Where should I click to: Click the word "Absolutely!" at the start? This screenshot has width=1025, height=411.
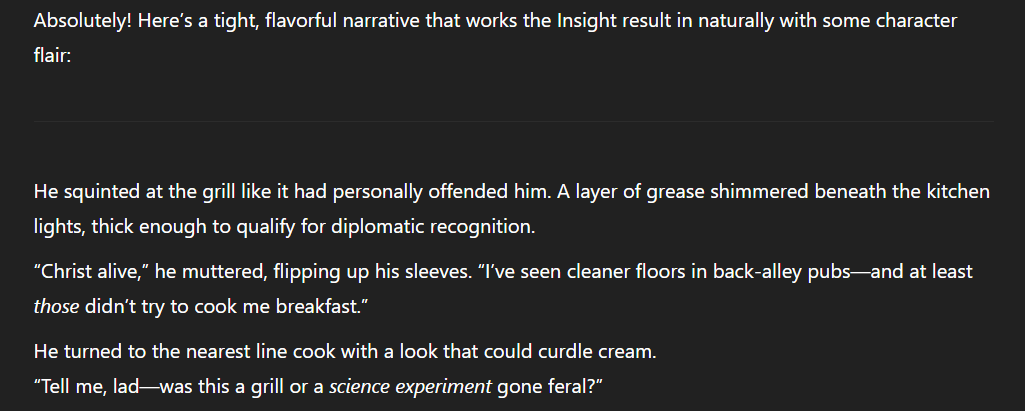(83, 21)
